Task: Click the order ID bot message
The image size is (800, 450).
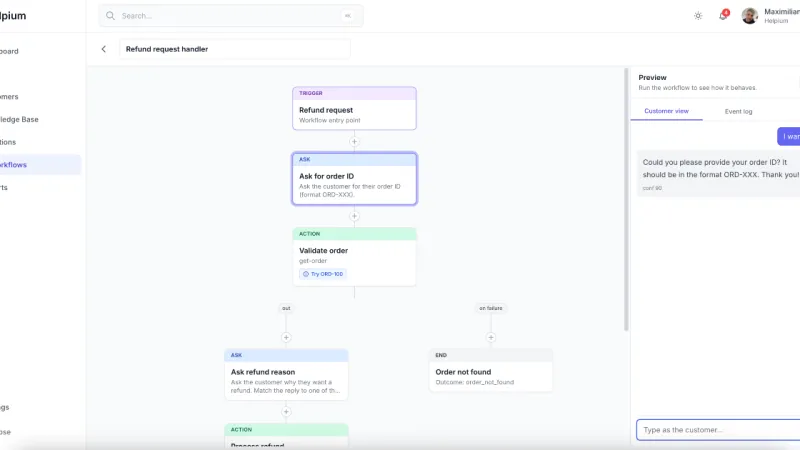Action: [x=718, y=173]
